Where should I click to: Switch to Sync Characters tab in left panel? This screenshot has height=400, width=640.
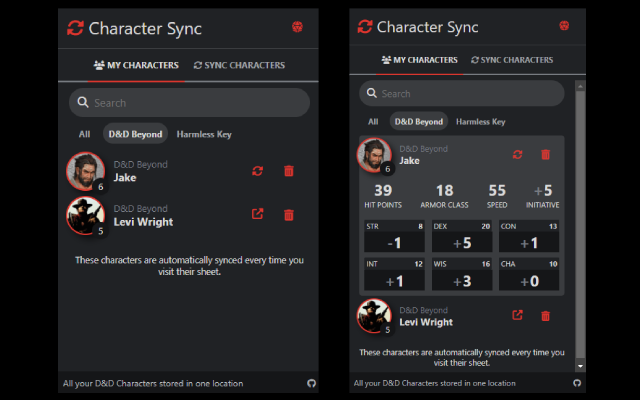239,65
